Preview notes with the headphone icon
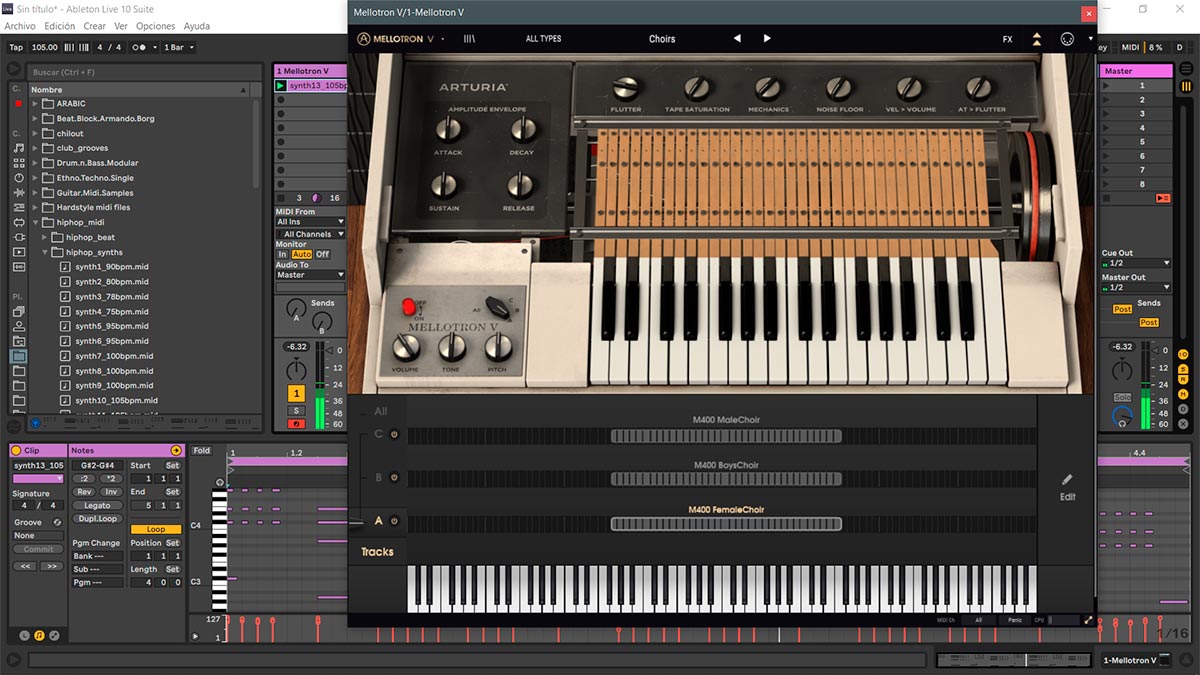 click(x=219, y=482)
